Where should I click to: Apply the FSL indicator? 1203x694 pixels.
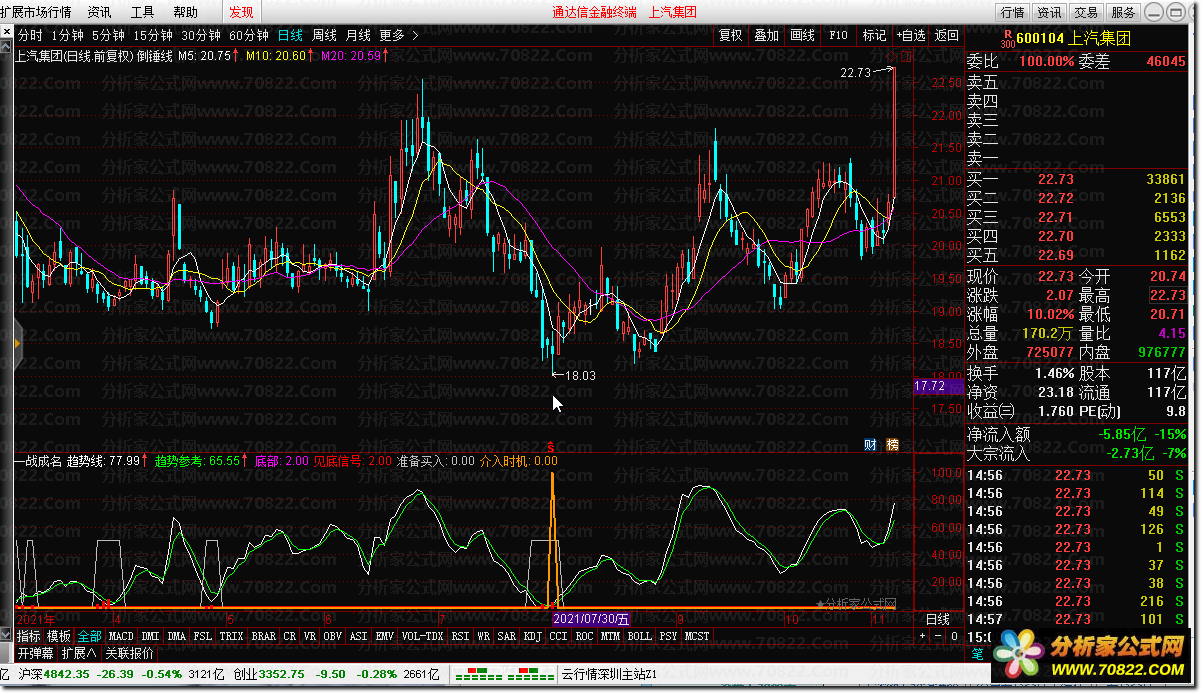(x=203, y=636)
